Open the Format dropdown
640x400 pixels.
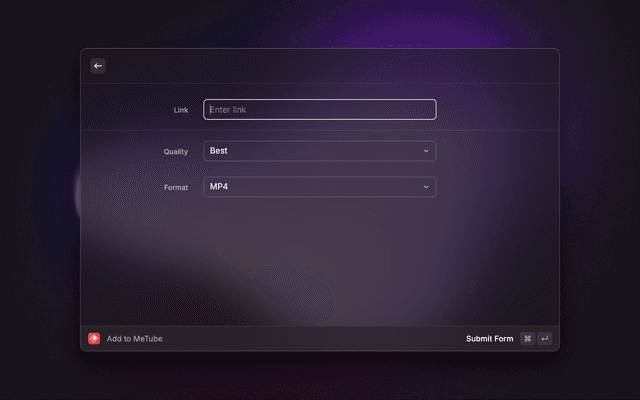[x=319, y=187]
